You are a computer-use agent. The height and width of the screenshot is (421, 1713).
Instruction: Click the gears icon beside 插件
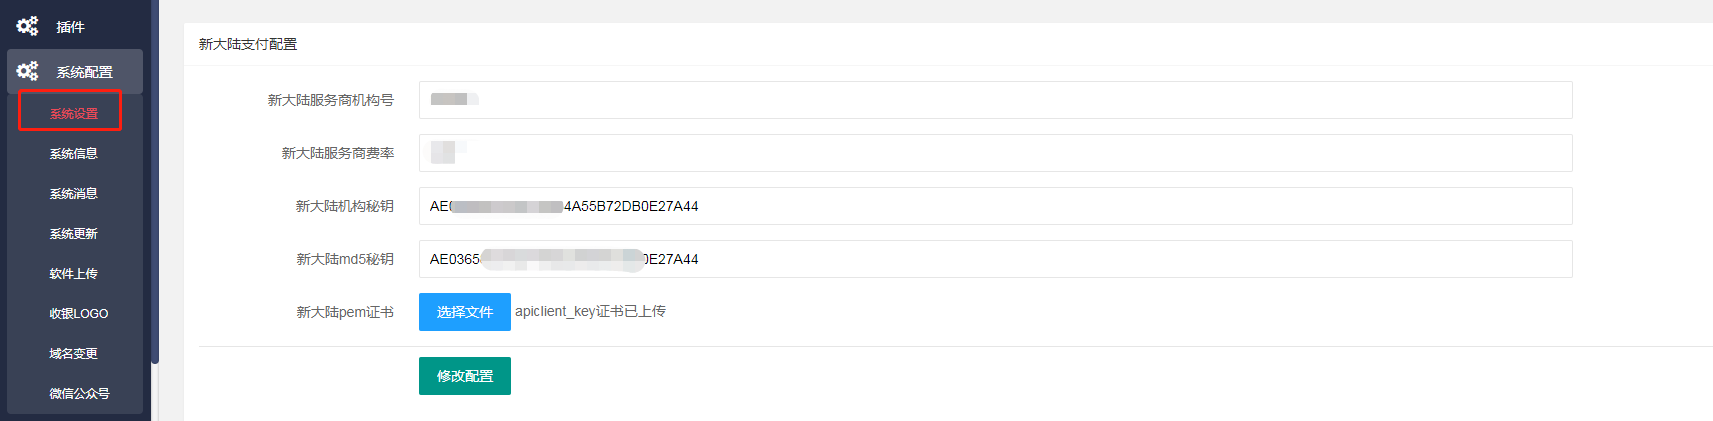coord(27,26)
